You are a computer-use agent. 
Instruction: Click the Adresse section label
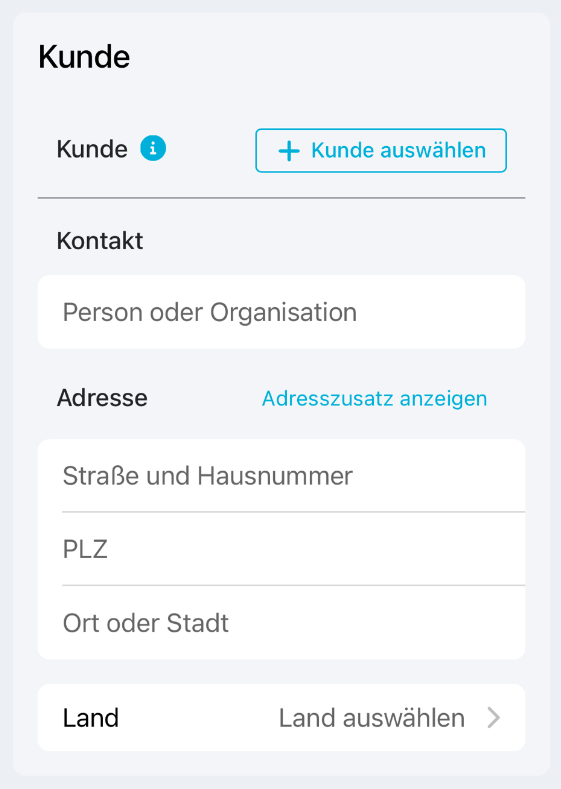pyautogui.click(x=102, y=398)
